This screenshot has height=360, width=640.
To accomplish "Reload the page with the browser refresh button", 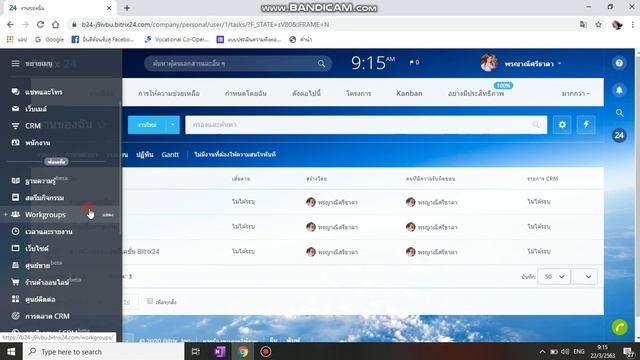I will [x=40, y=24].
